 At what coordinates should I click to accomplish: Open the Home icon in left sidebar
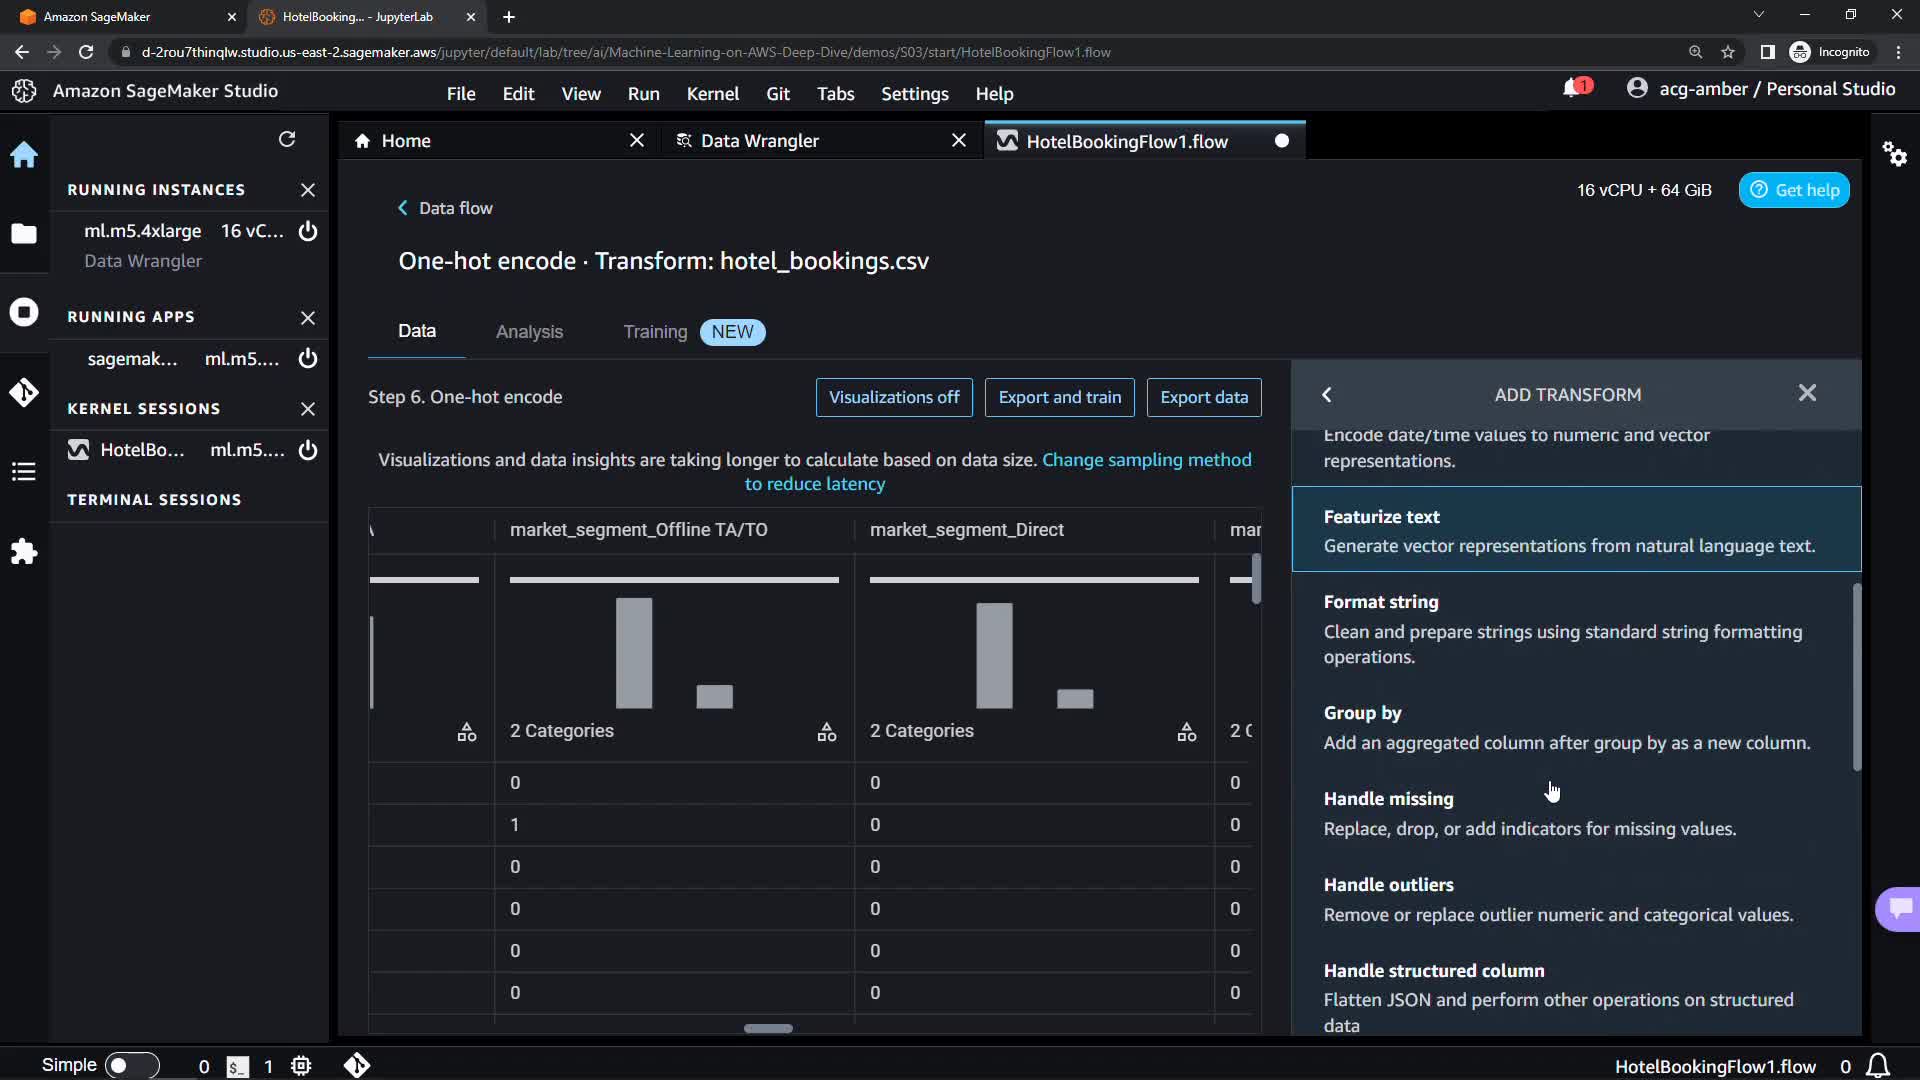click(x=24, y=155)
